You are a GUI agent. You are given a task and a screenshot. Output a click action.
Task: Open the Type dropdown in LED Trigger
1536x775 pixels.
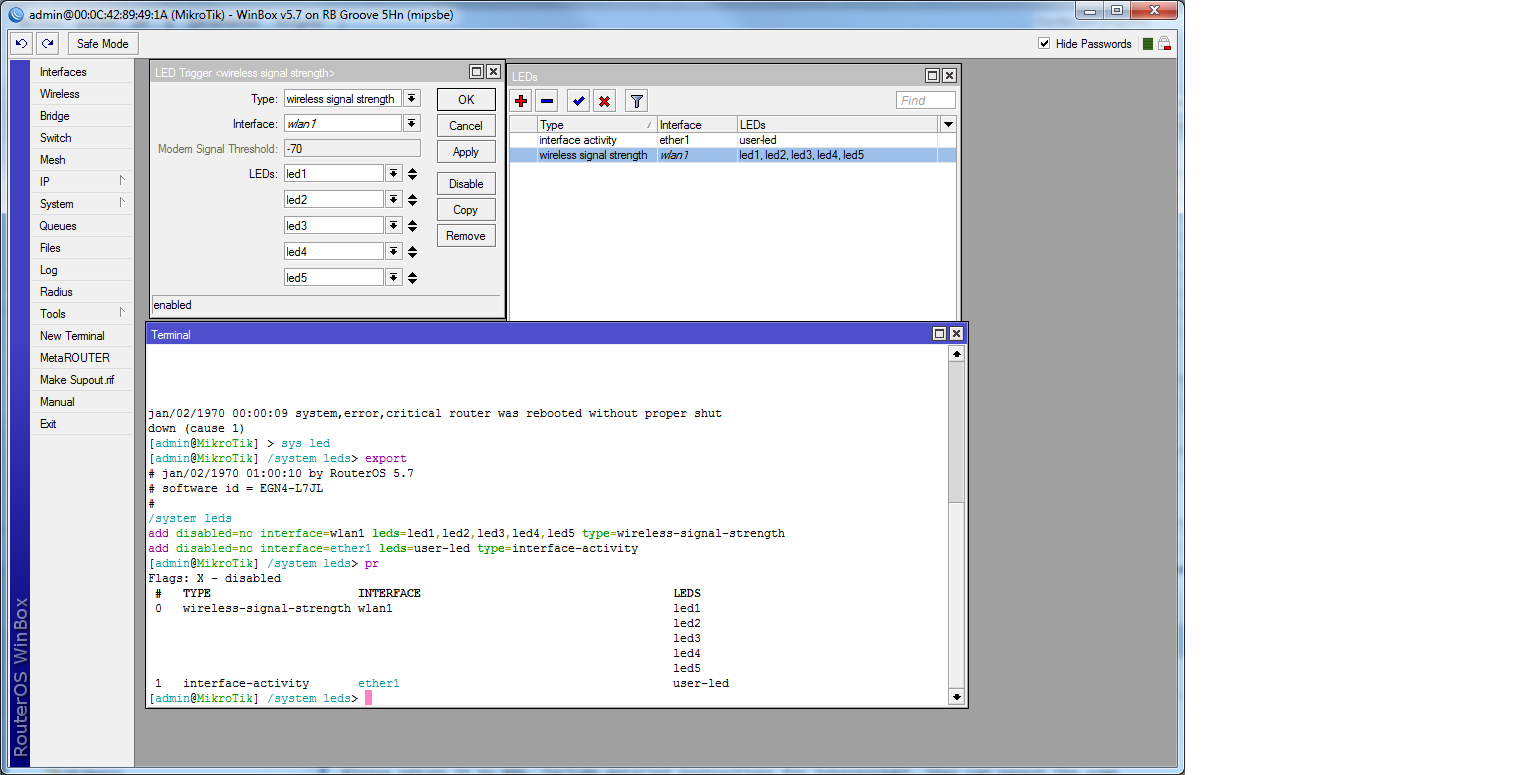412,99
